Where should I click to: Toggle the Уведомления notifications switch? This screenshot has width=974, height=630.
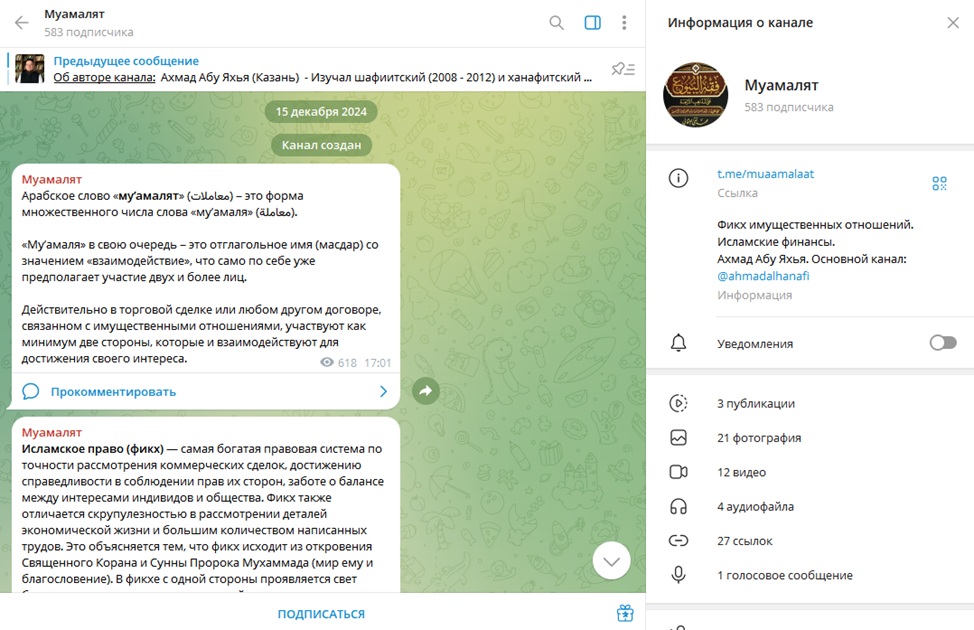(943, 343)
